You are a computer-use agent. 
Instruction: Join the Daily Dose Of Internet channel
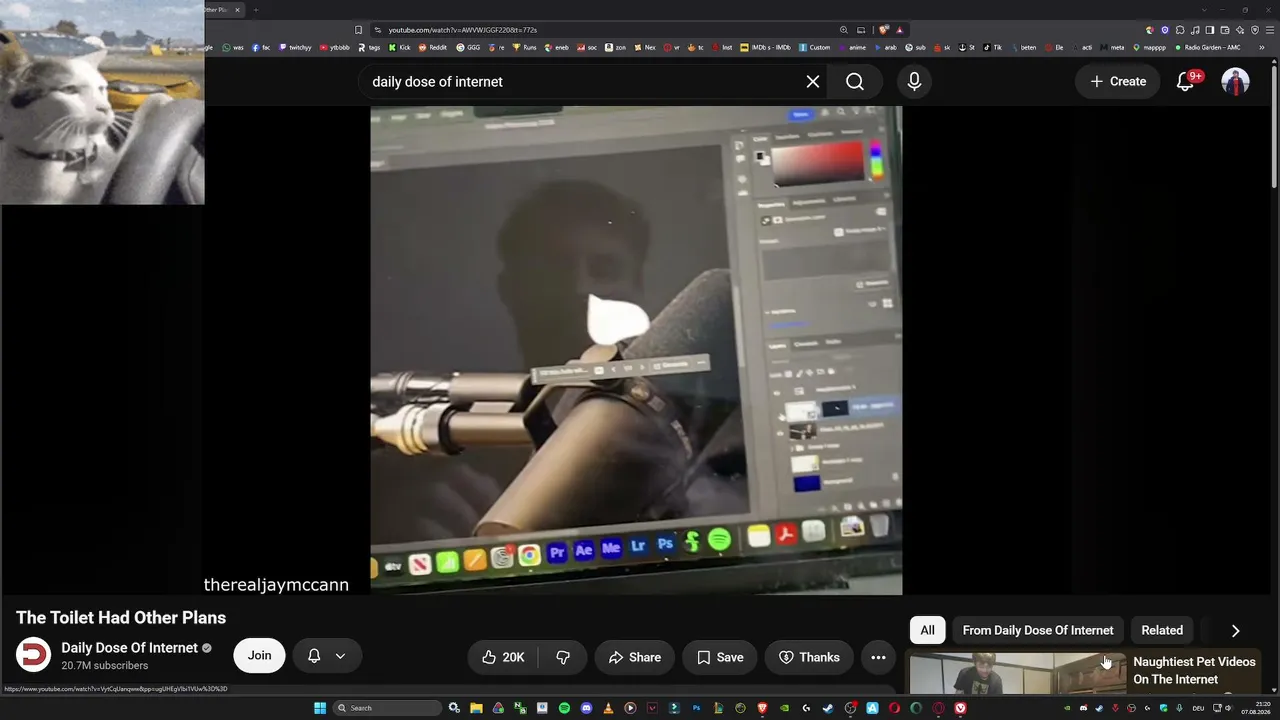pyautogui.click(x=259, y=655)
